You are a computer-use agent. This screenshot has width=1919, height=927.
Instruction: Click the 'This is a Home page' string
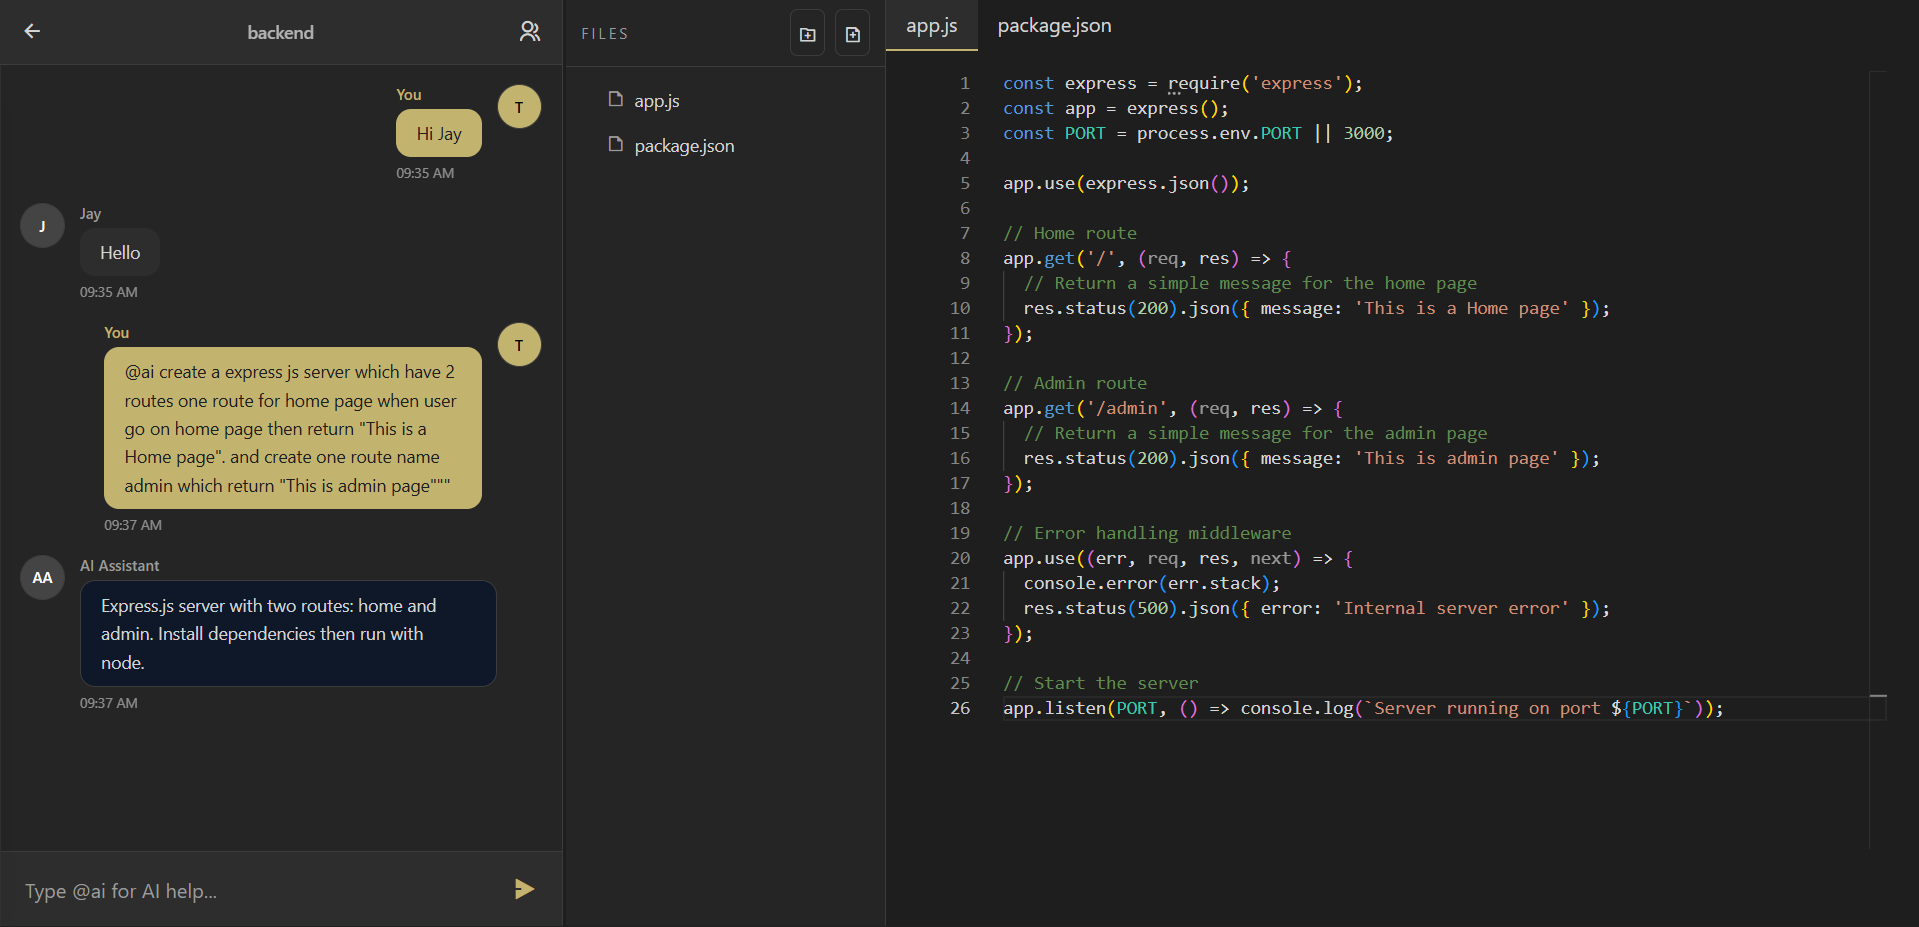pyautogui.click(x=1461, y=308)
